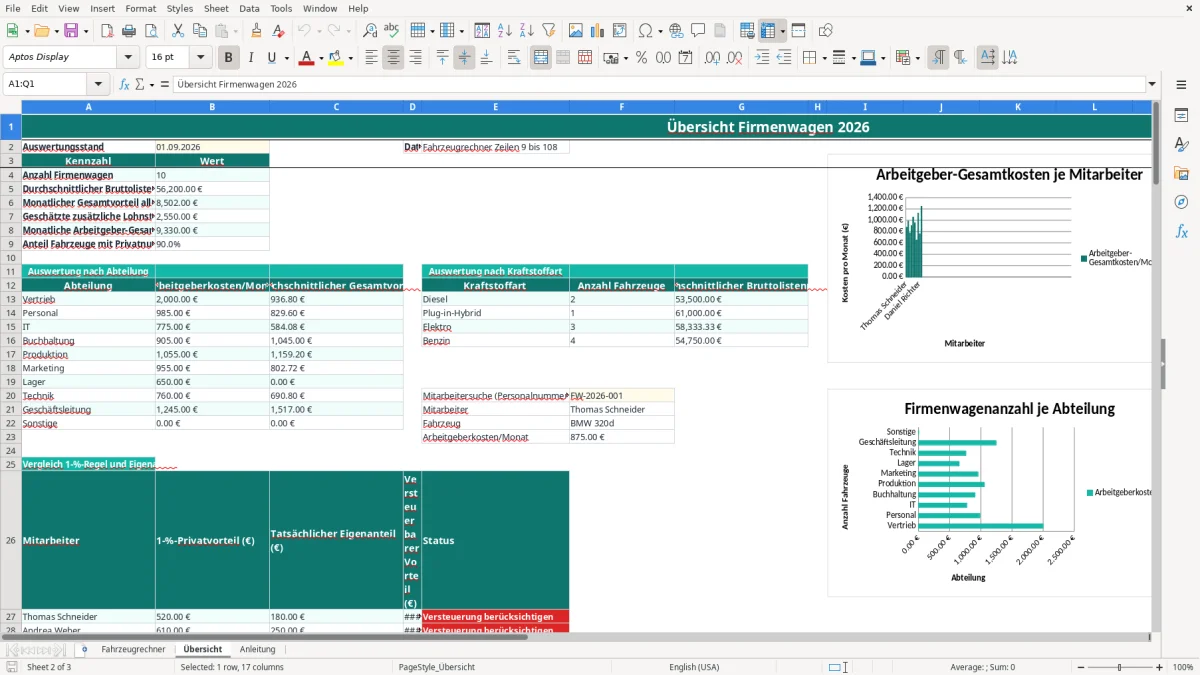The height and width of the screenshot is (675, 1200).
Task: Open the sidebar Navigator compass icon
Action: [x=1181, y=202]
